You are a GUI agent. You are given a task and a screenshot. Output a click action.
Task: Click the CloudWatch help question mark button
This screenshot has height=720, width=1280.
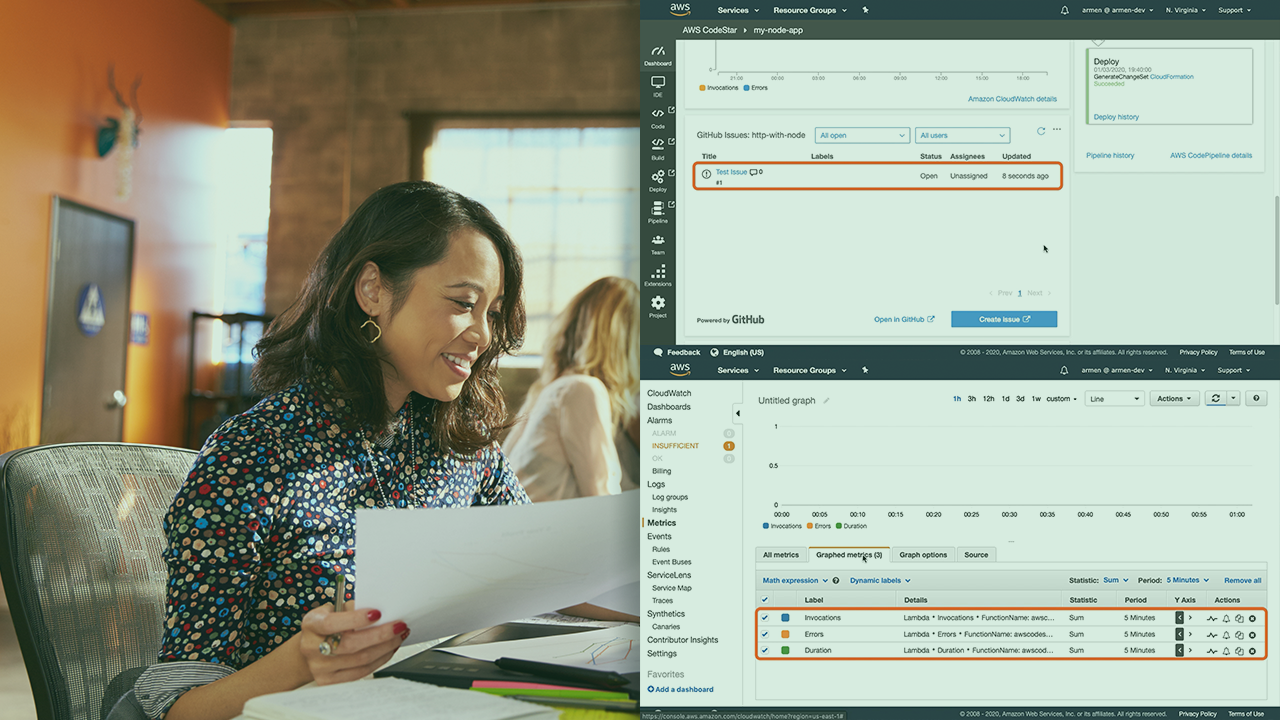pos(1257,398)
